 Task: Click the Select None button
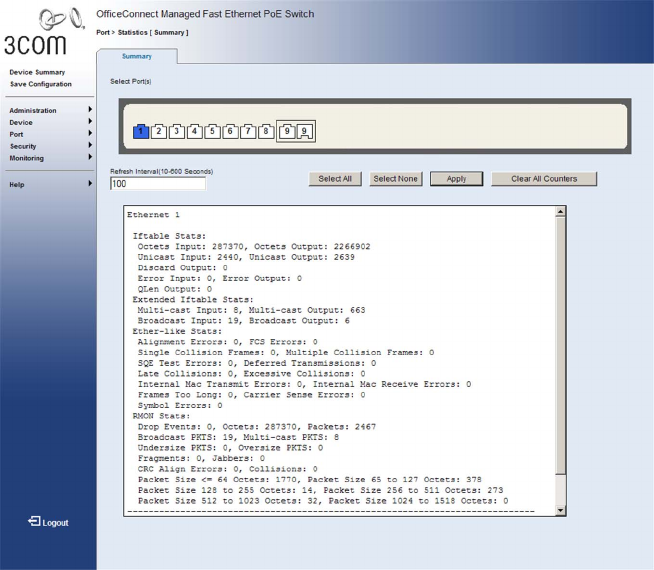[x=395, y=179]
